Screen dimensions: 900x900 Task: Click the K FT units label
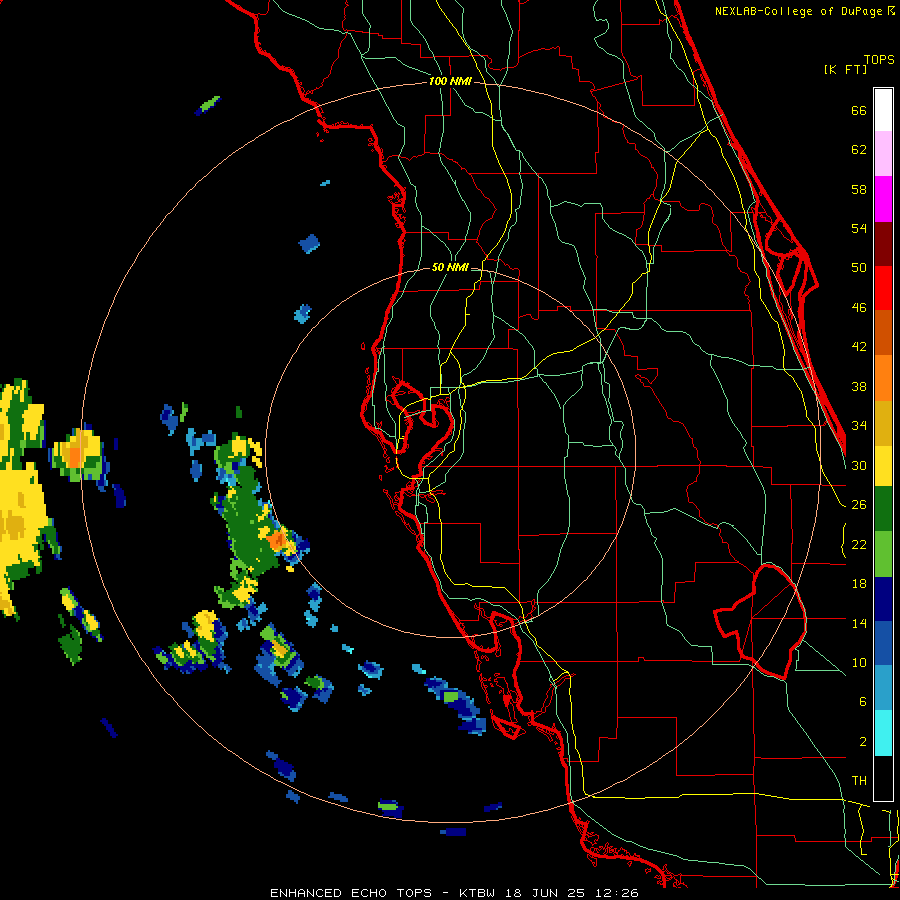pos(845,69)
